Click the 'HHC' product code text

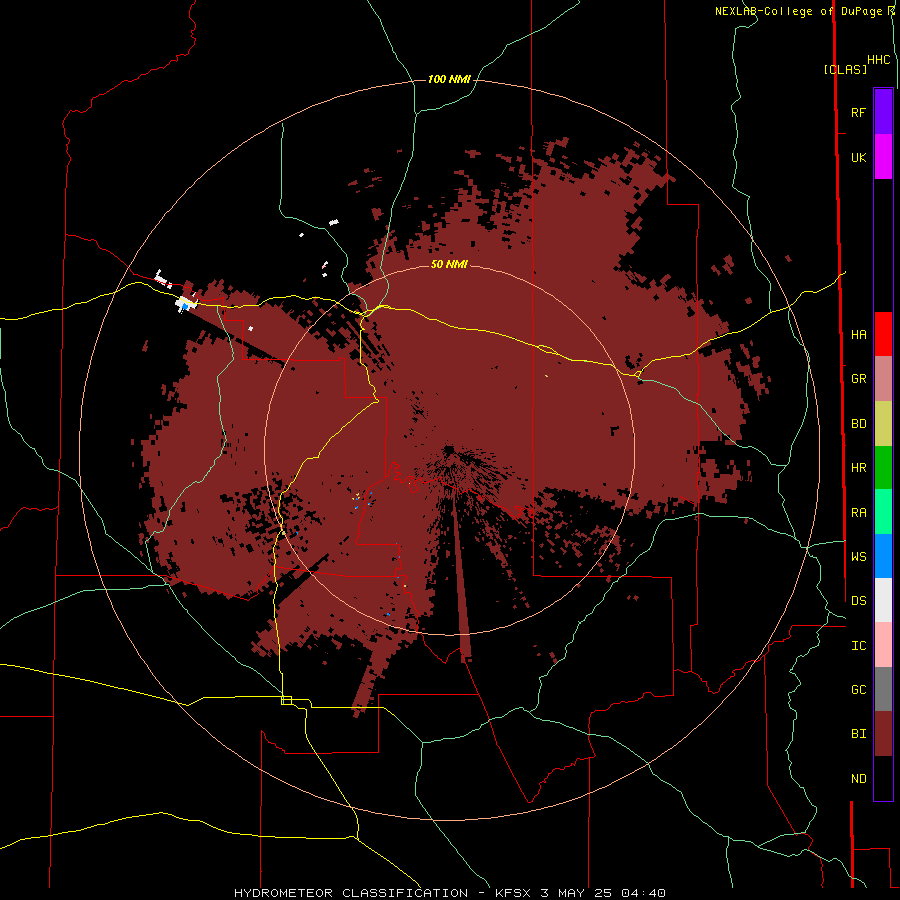click(x=879, y=60)
